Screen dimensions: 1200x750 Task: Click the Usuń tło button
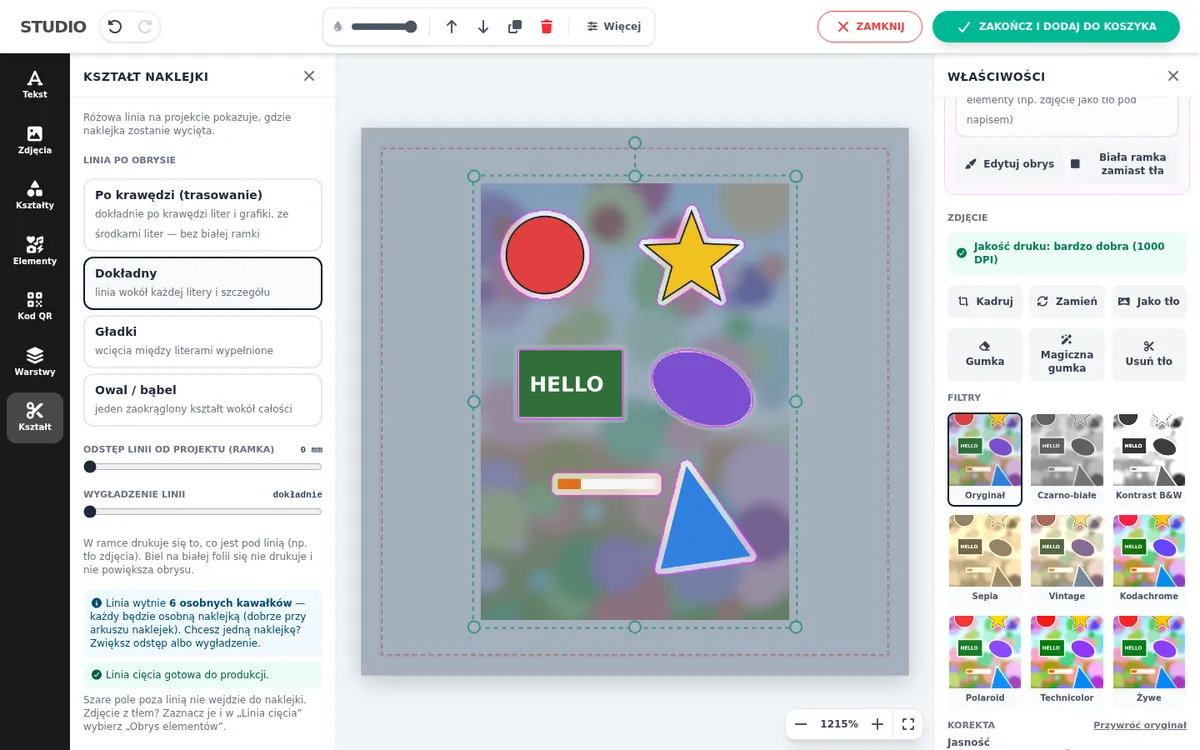tap(1149, 354)
